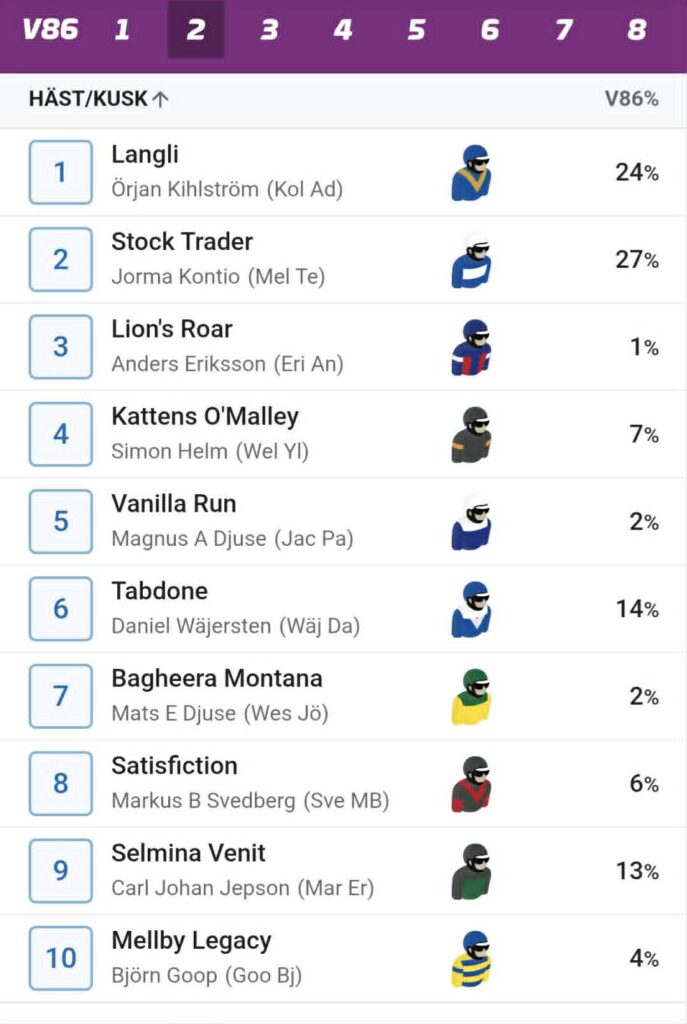
Task: Click Kattens O'Malley's grey jockey icon
Action: (471, 435)
